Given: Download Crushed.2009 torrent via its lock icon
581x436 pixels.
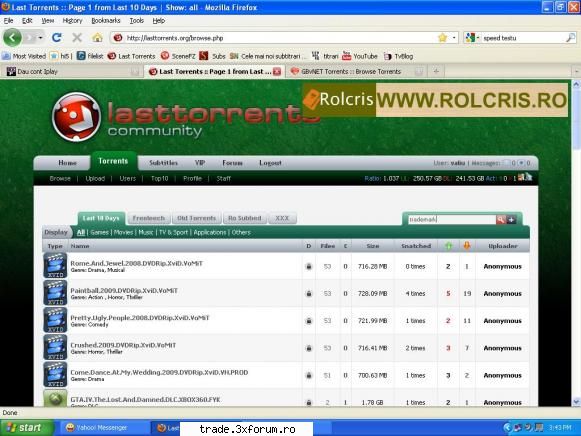Looking at the screenshot, I should click(x=308, y=348).
